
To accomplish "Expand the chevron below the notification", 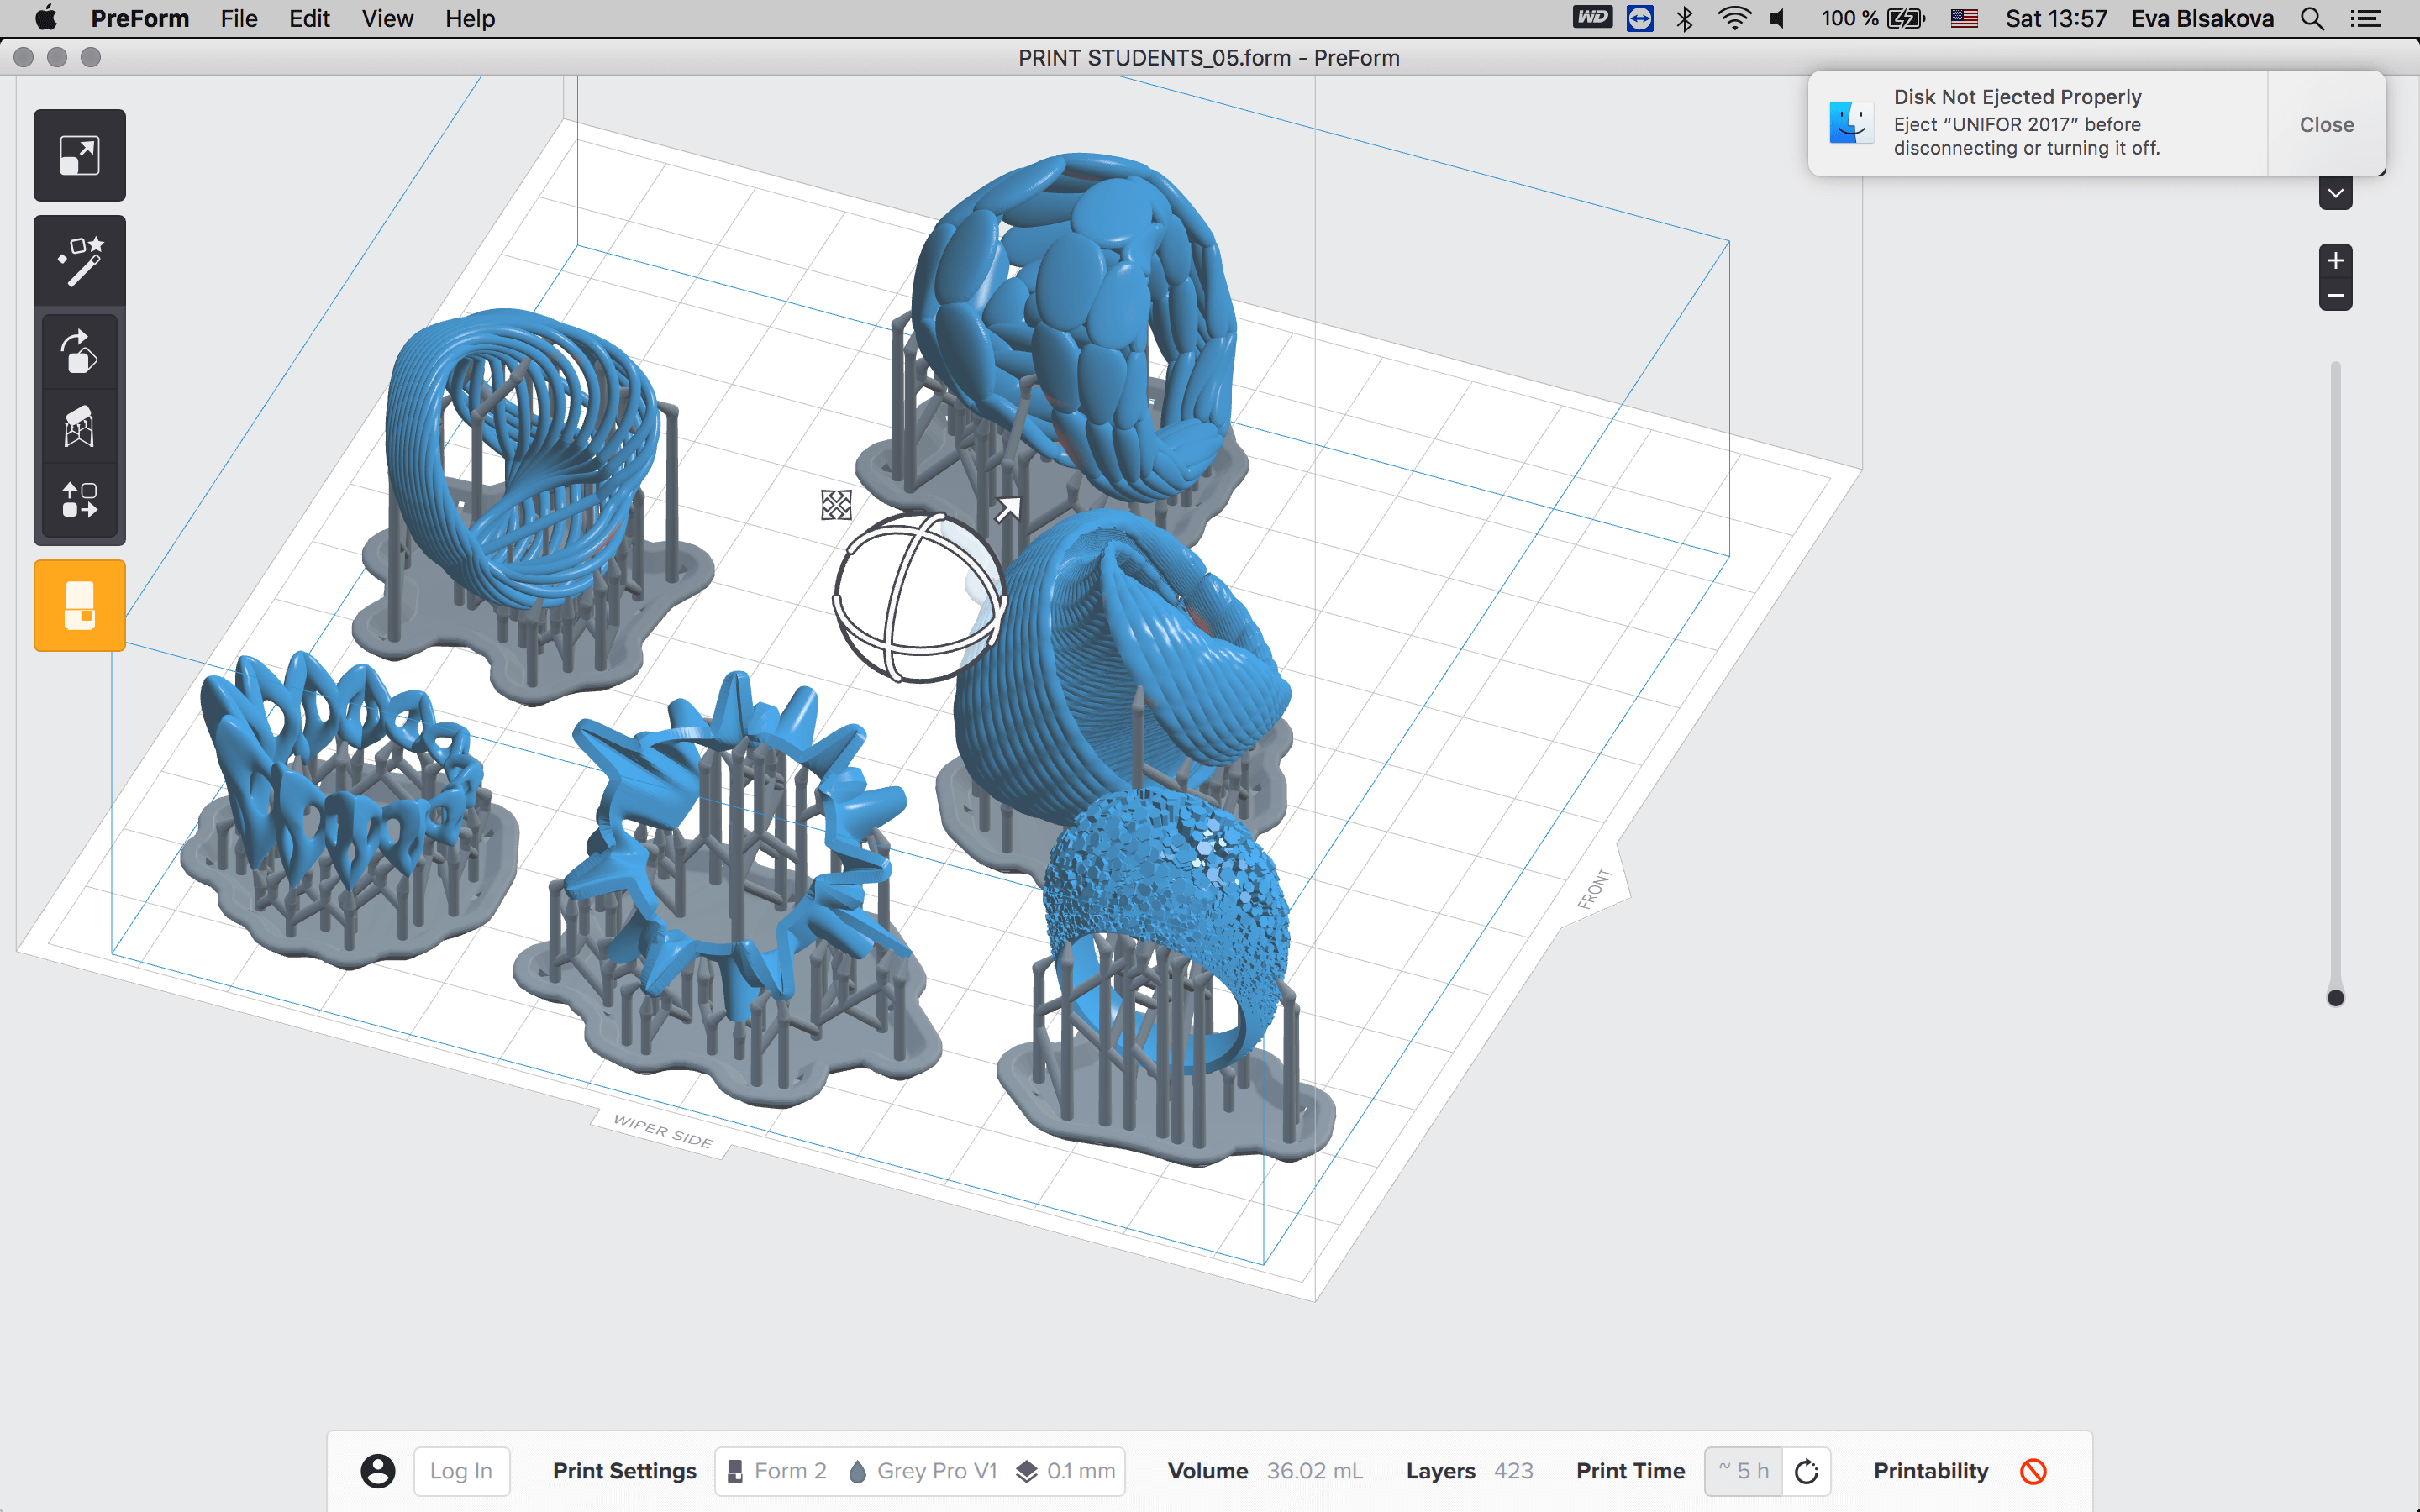I will (x=2335, y=193).
